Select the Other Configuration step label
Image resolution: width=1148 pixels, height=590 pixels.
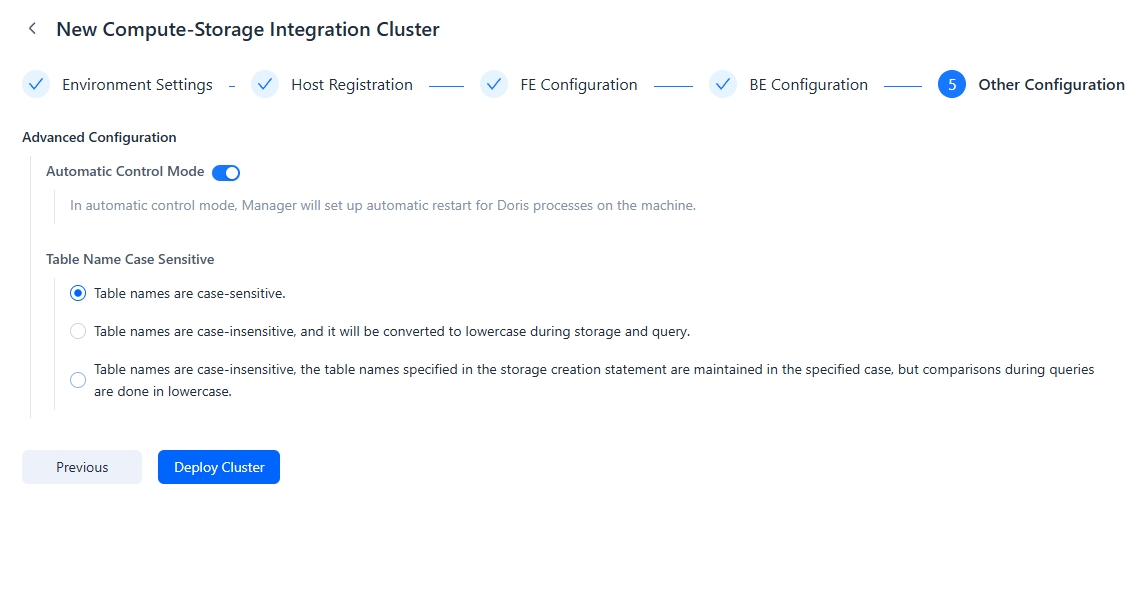pyautogui.click(x=1051, y=84)
